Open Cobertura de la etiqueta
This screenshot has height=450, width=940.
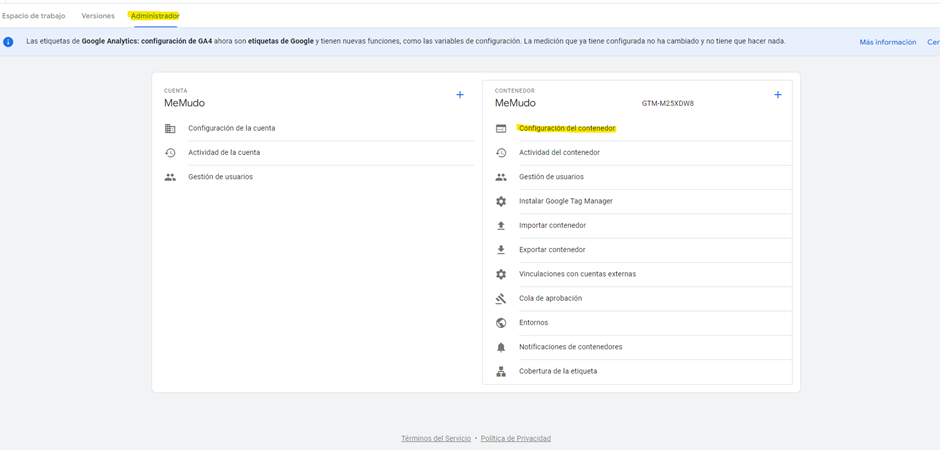(558, 371)
